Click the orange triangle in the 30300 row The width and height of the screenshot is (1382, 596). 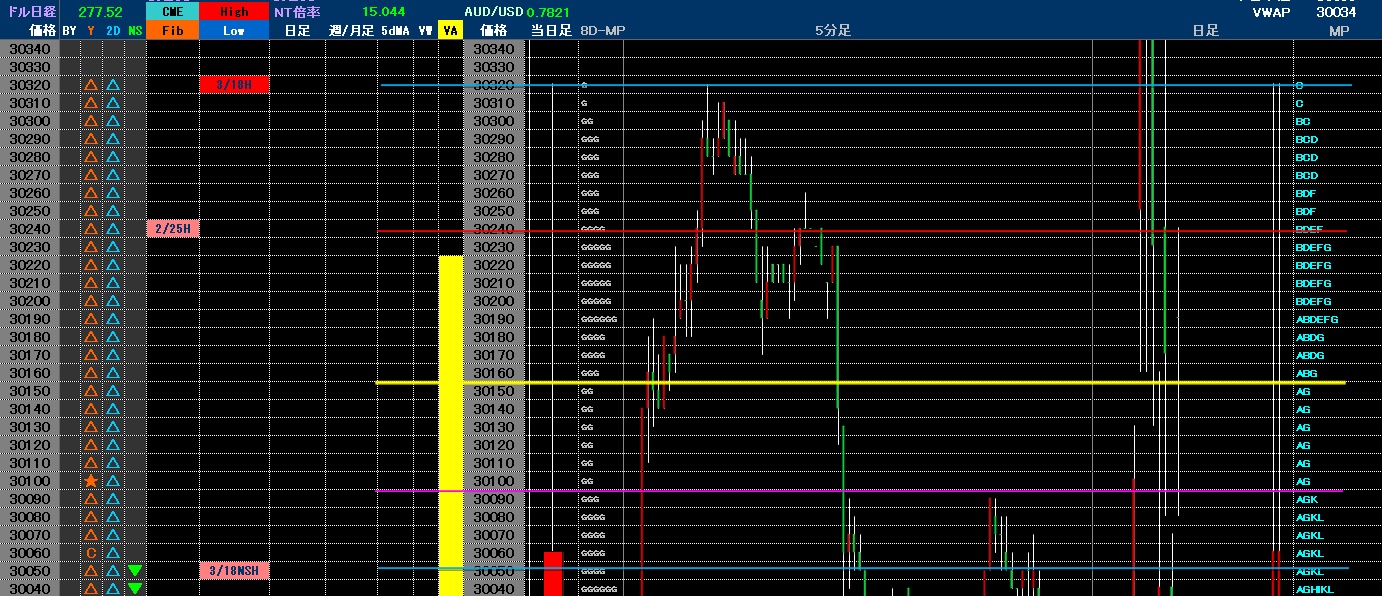tap(91, 121)
